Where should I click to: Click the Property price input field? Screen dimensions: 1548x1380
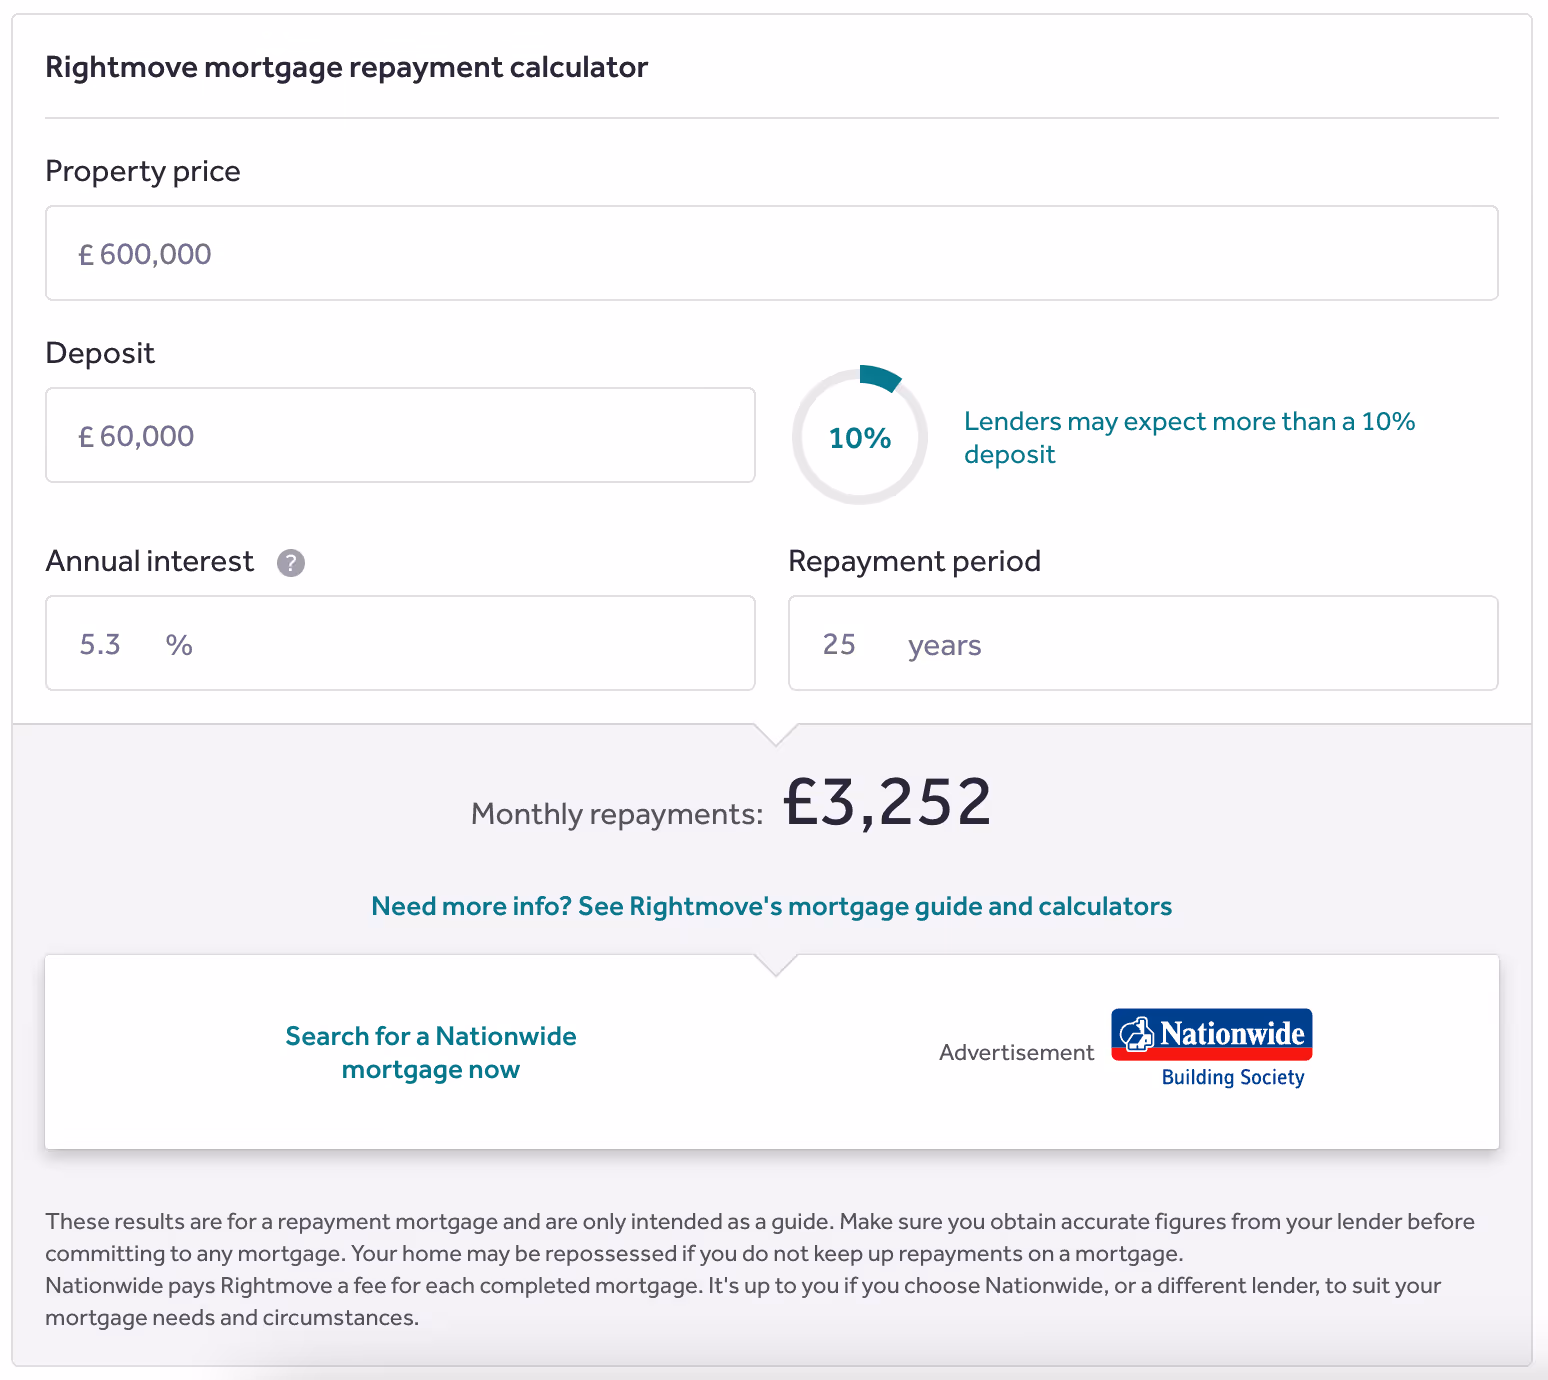pos(770,254)
